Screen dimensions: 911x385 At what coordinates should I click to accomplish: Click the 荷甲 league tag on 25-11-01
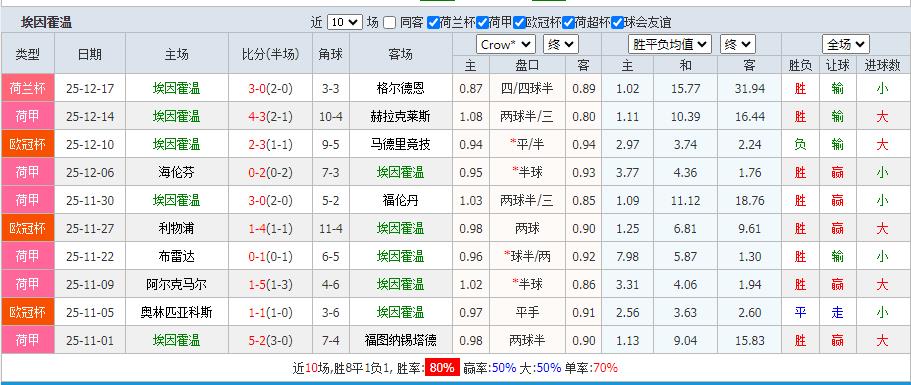tap(27, 340)
